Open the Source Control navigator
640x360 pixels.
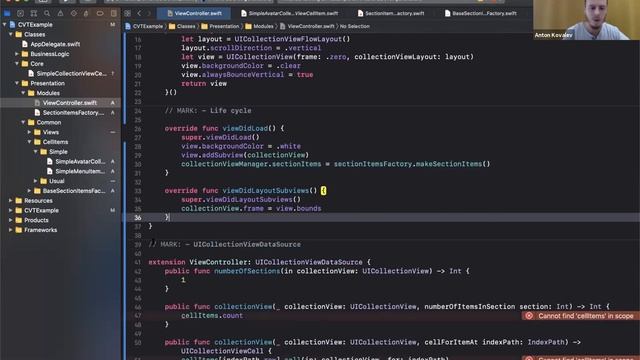pos(20,13)
